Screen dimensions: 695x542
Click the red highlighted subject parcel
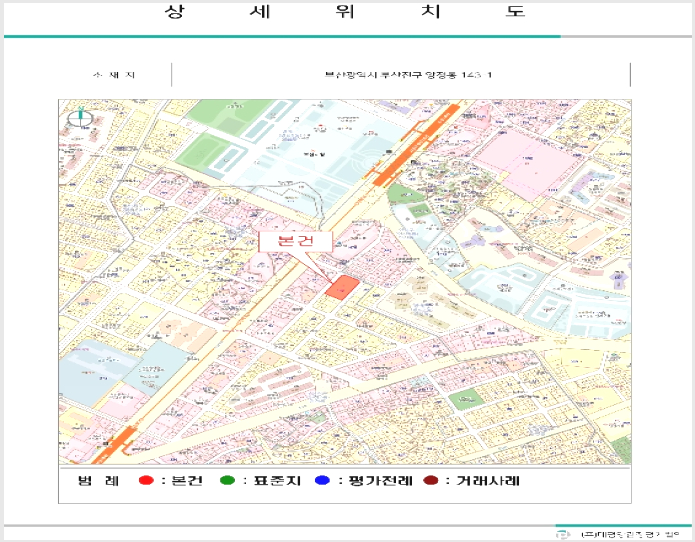click(x=342, y=287)
